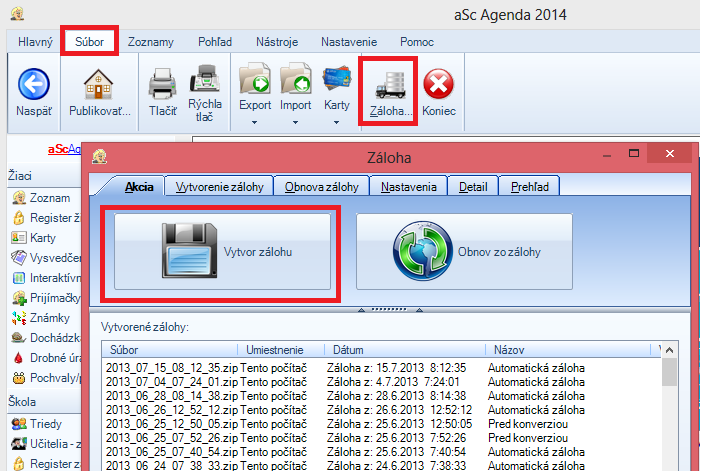Expand the Export dropdown arrow
Viewport: 703px width, 473px height.
click(254, 122)
